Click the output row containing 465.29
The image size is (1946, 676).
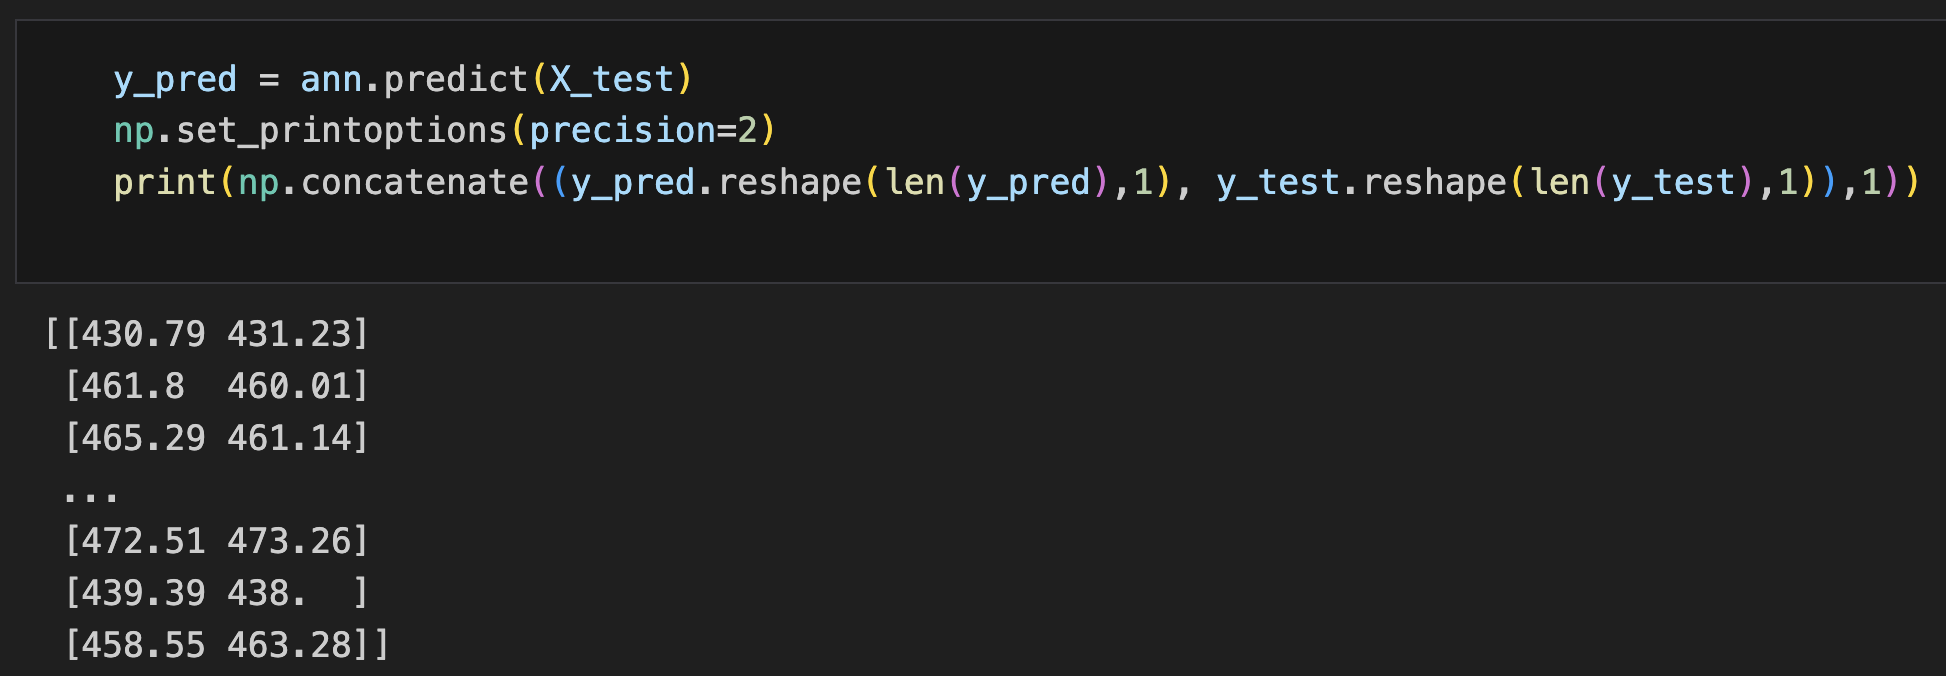point(217,438)
